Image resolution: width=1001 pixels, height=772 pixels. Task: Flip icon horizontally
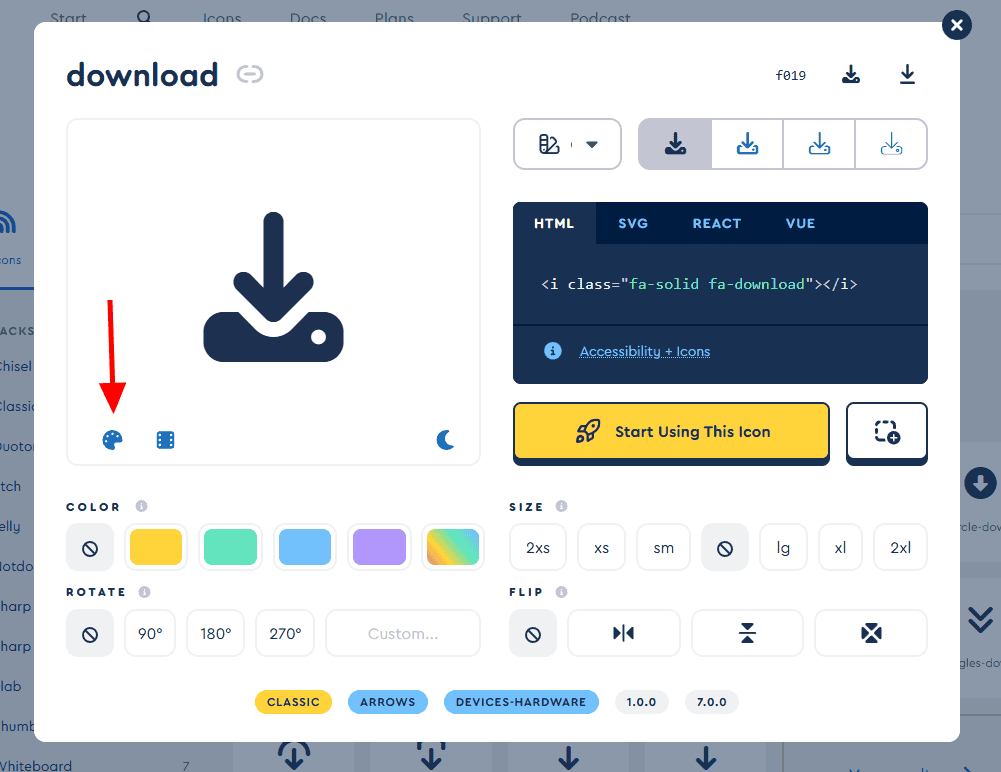(624, 633)
